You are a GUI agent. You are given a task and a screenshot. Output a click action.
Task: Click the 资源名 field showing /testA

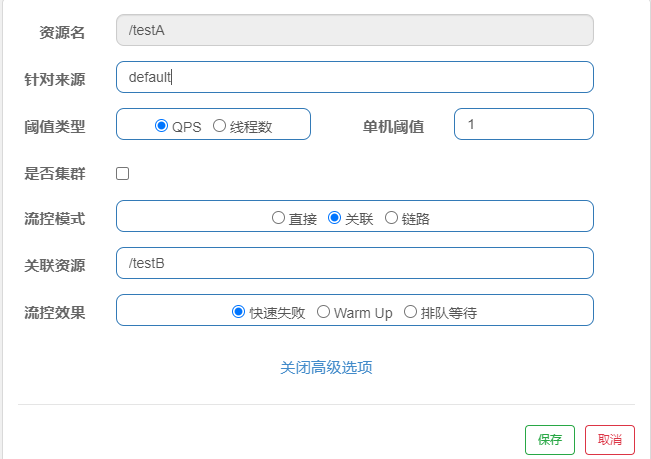point(355,30)
